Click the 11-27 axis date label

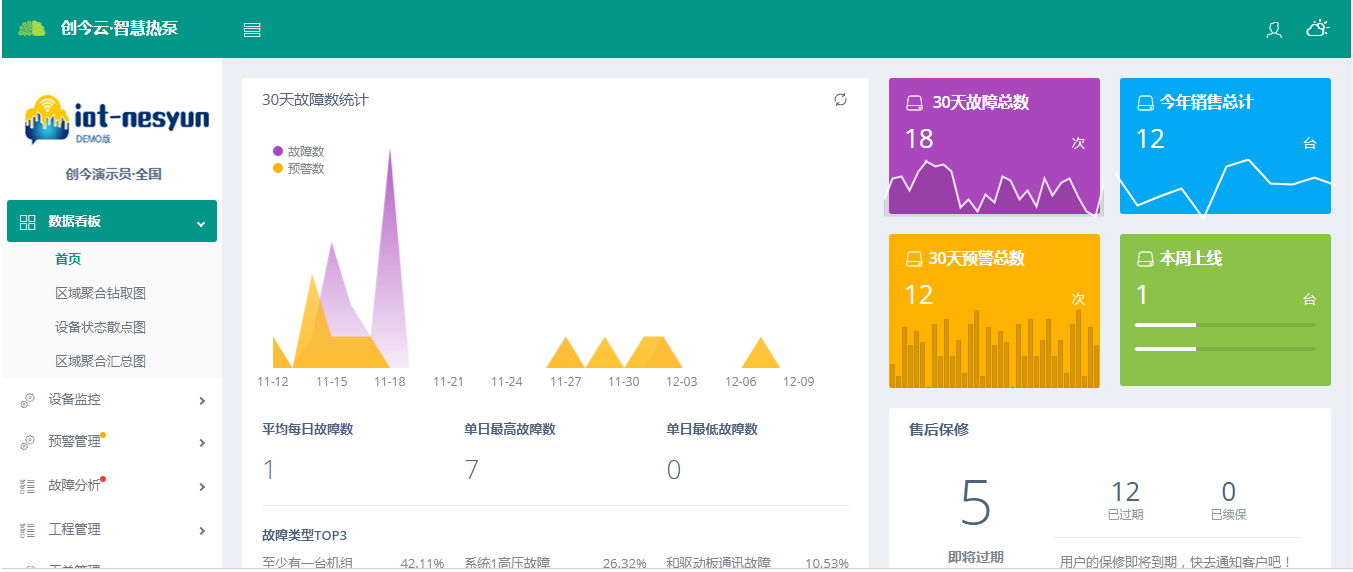click(565, 382)
